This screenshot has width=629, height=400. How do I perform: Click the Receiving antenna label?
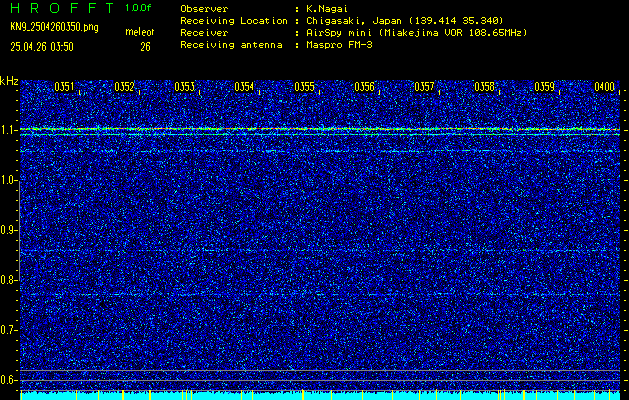coord(231,45)
